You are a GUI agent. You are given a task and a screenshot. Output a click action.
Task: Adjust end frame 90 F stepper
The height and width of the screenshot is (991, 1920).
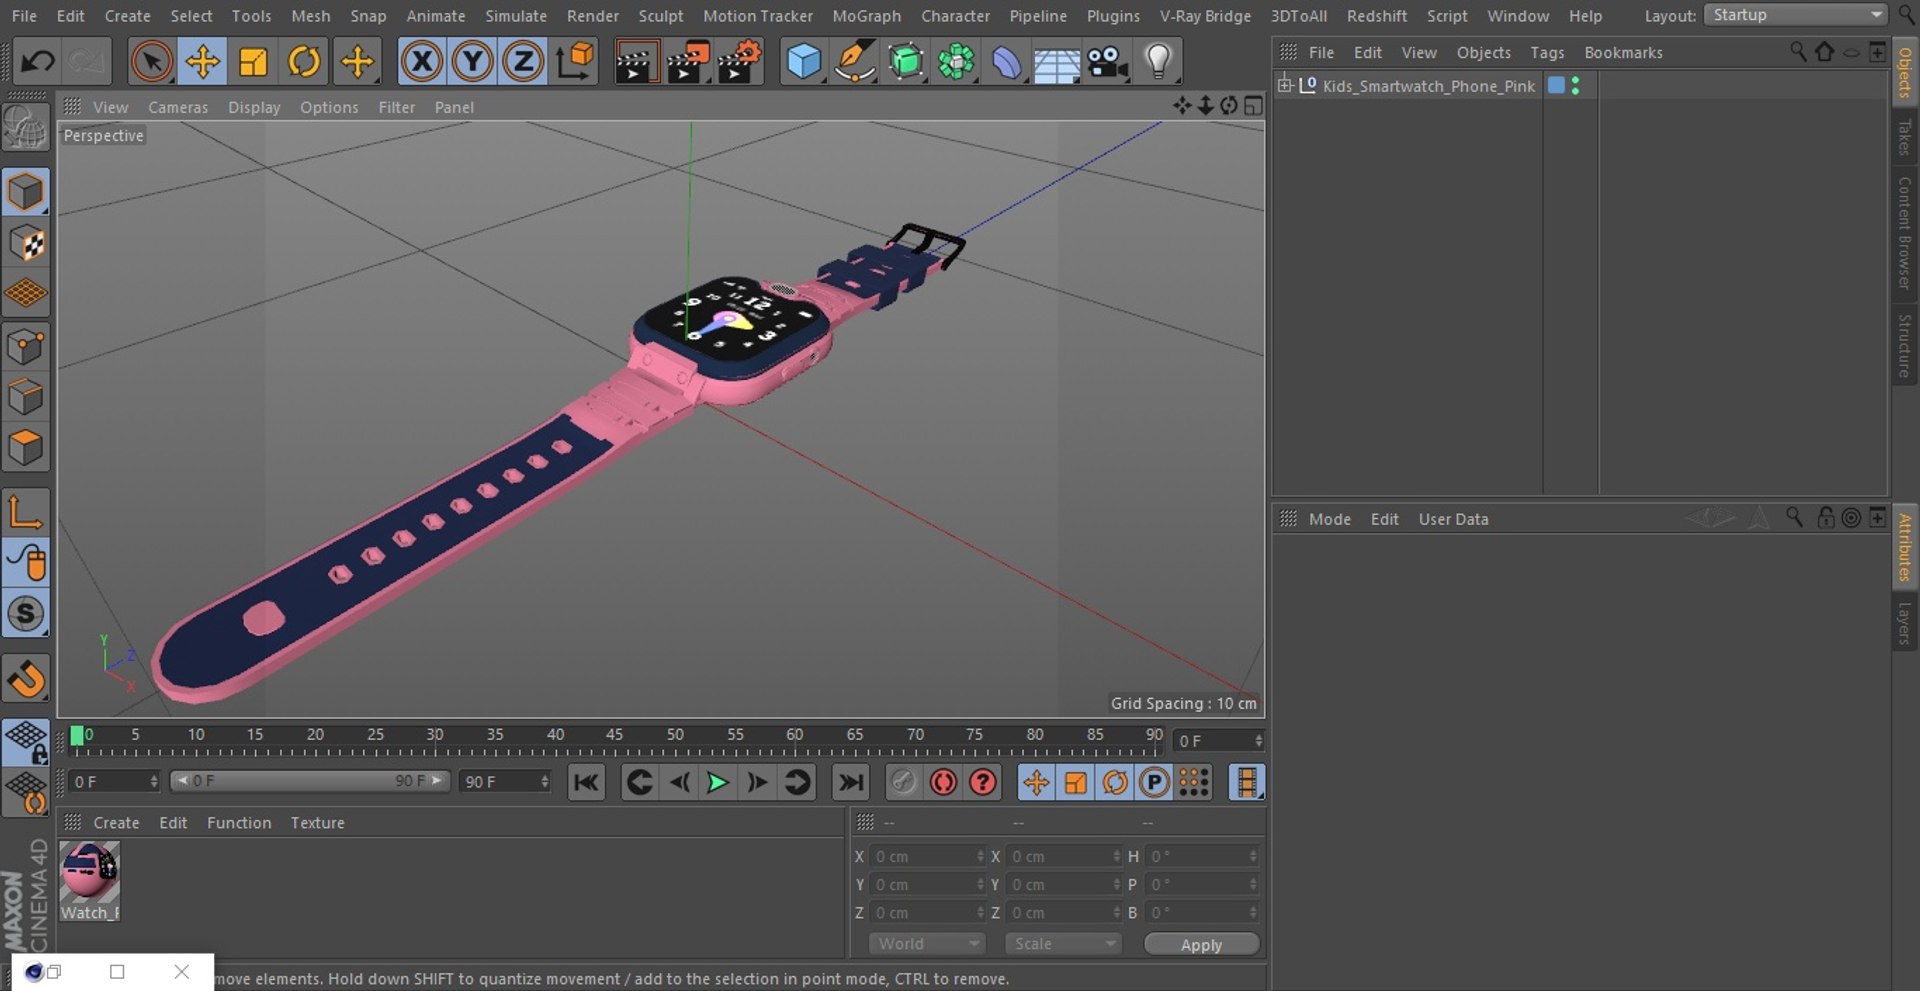pyautogui.click(x=545, y=781)
